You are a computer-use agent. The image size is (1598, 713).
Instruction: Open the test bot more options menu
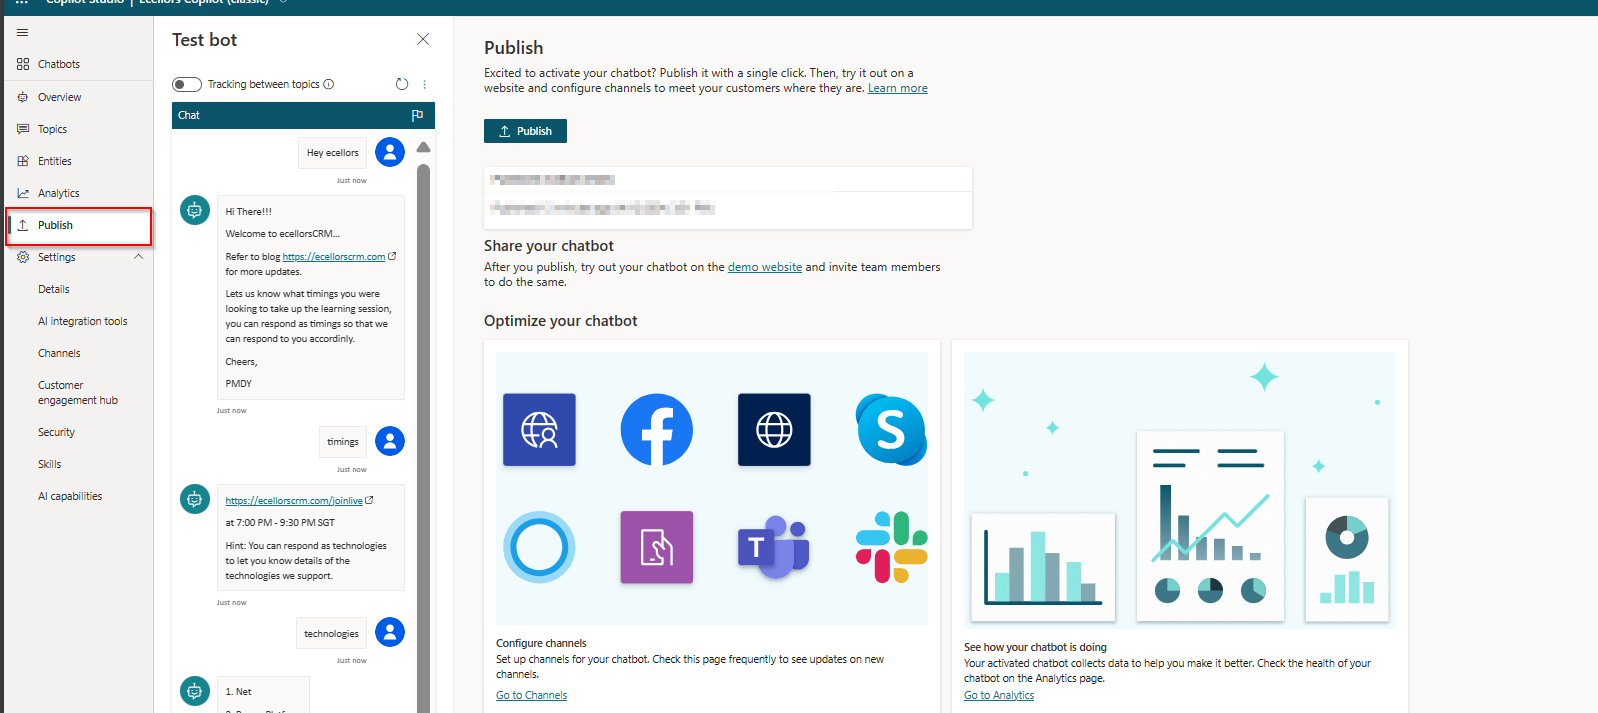(x=424, y=84)
